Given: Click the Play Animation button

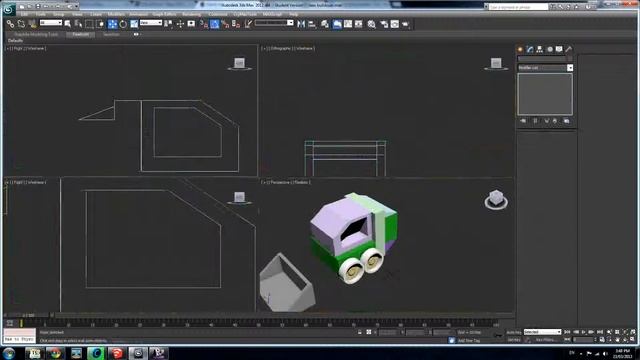Looking at the screenshot, I should tap(583, 332).
